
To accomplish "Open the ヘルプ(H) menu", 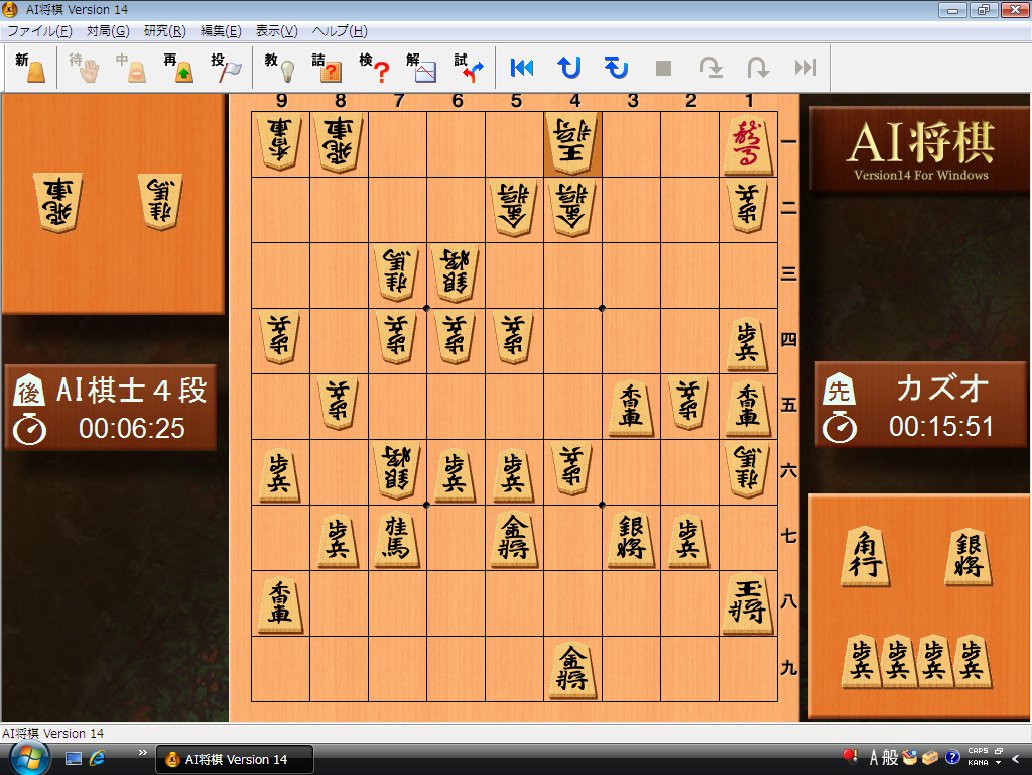I will [339, 31].
